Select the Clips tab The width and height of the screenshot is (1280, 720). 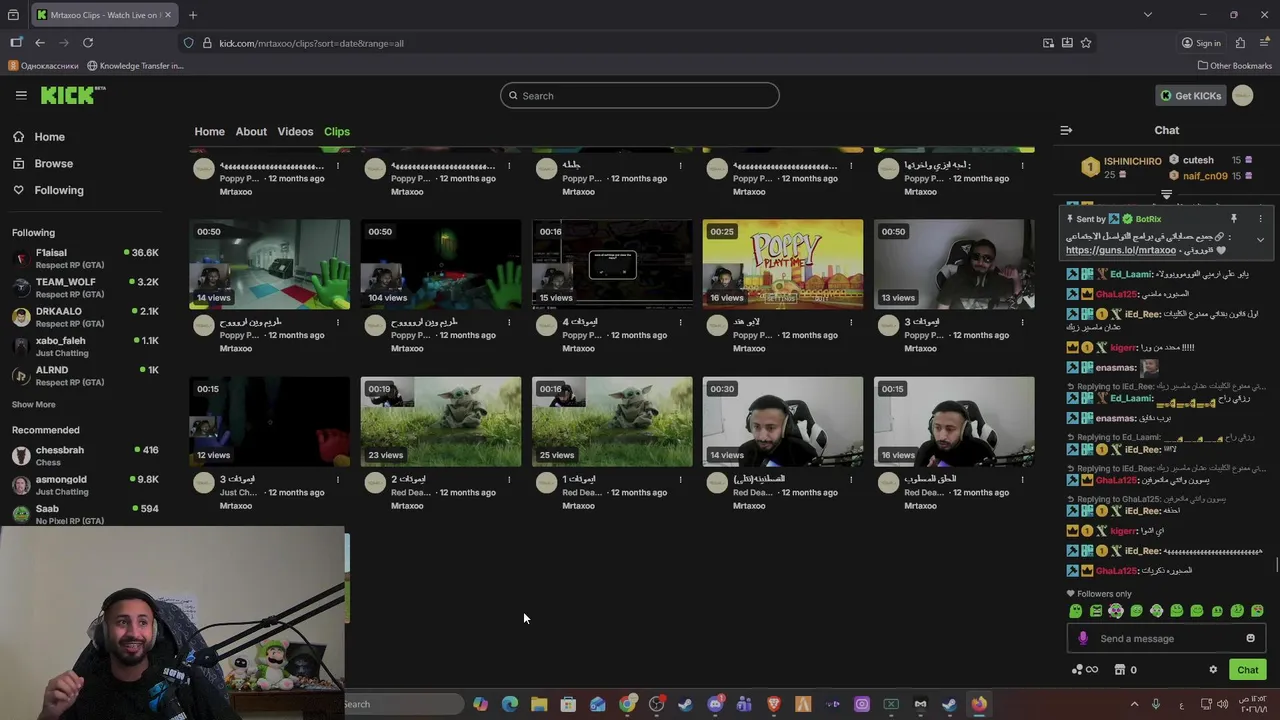(336, 131)
